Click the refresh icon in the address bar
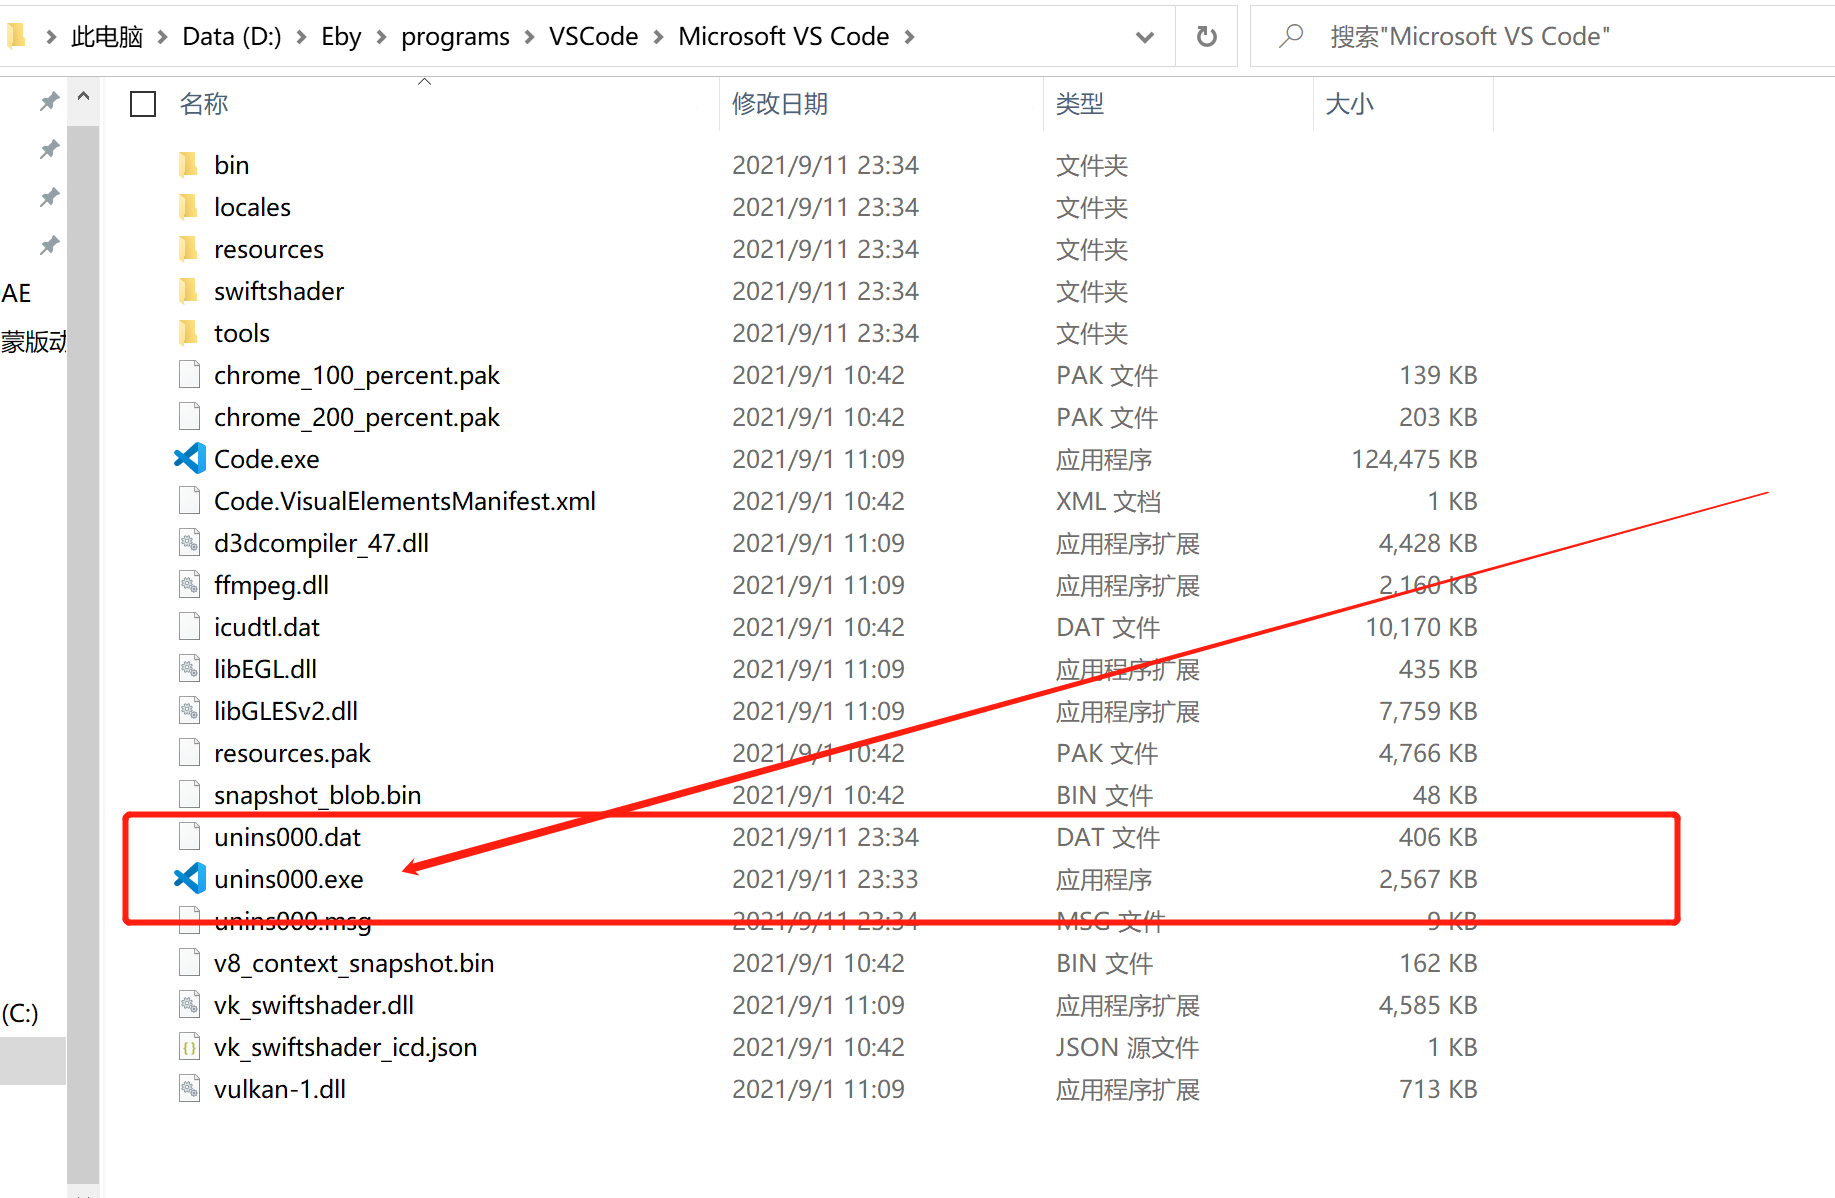 pos(1206,35)
